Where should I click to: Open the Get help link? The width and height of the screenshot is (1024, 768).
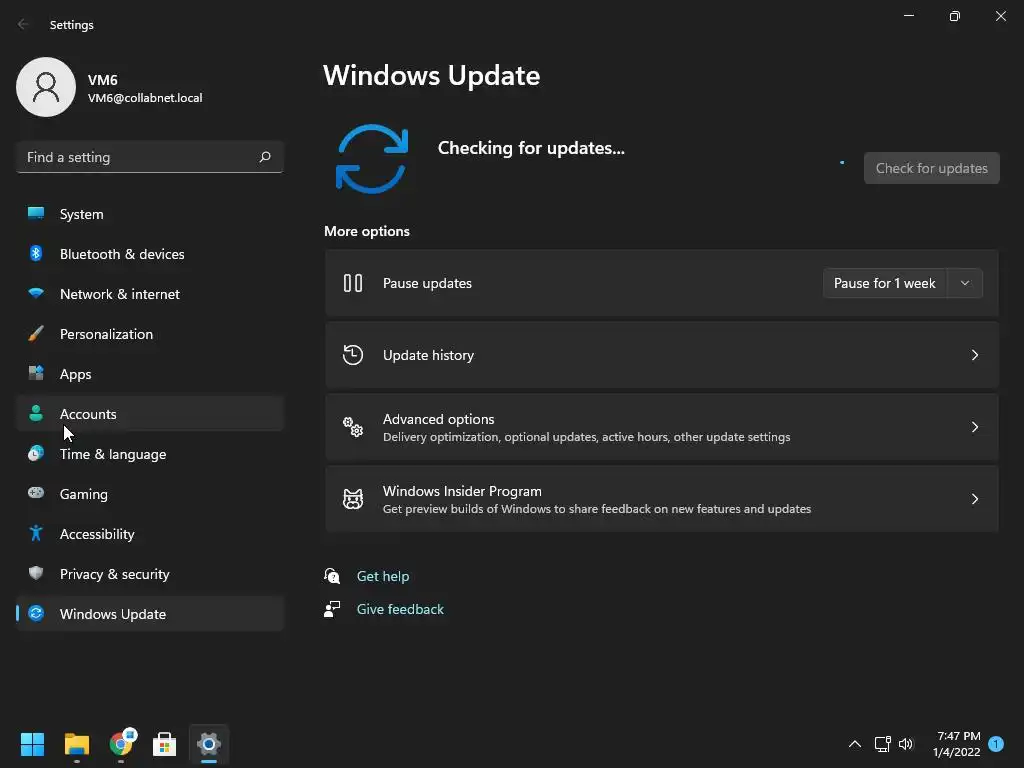click(383, 575)
